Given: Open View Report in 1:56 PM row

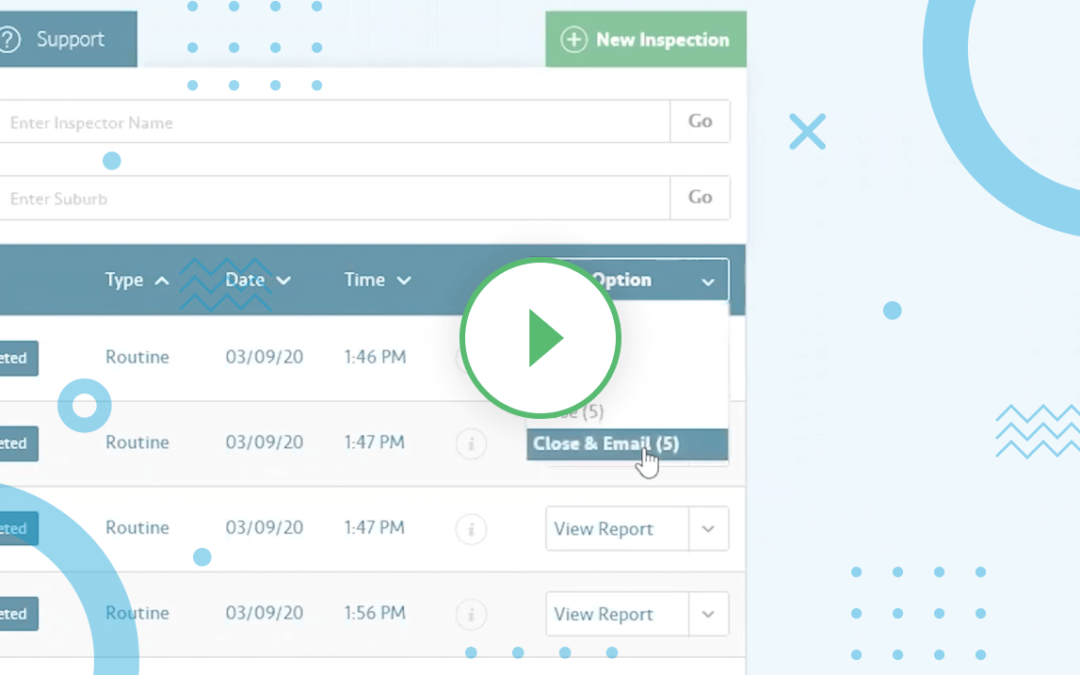Looking at the screenshot, I should (x=617, y=614).
